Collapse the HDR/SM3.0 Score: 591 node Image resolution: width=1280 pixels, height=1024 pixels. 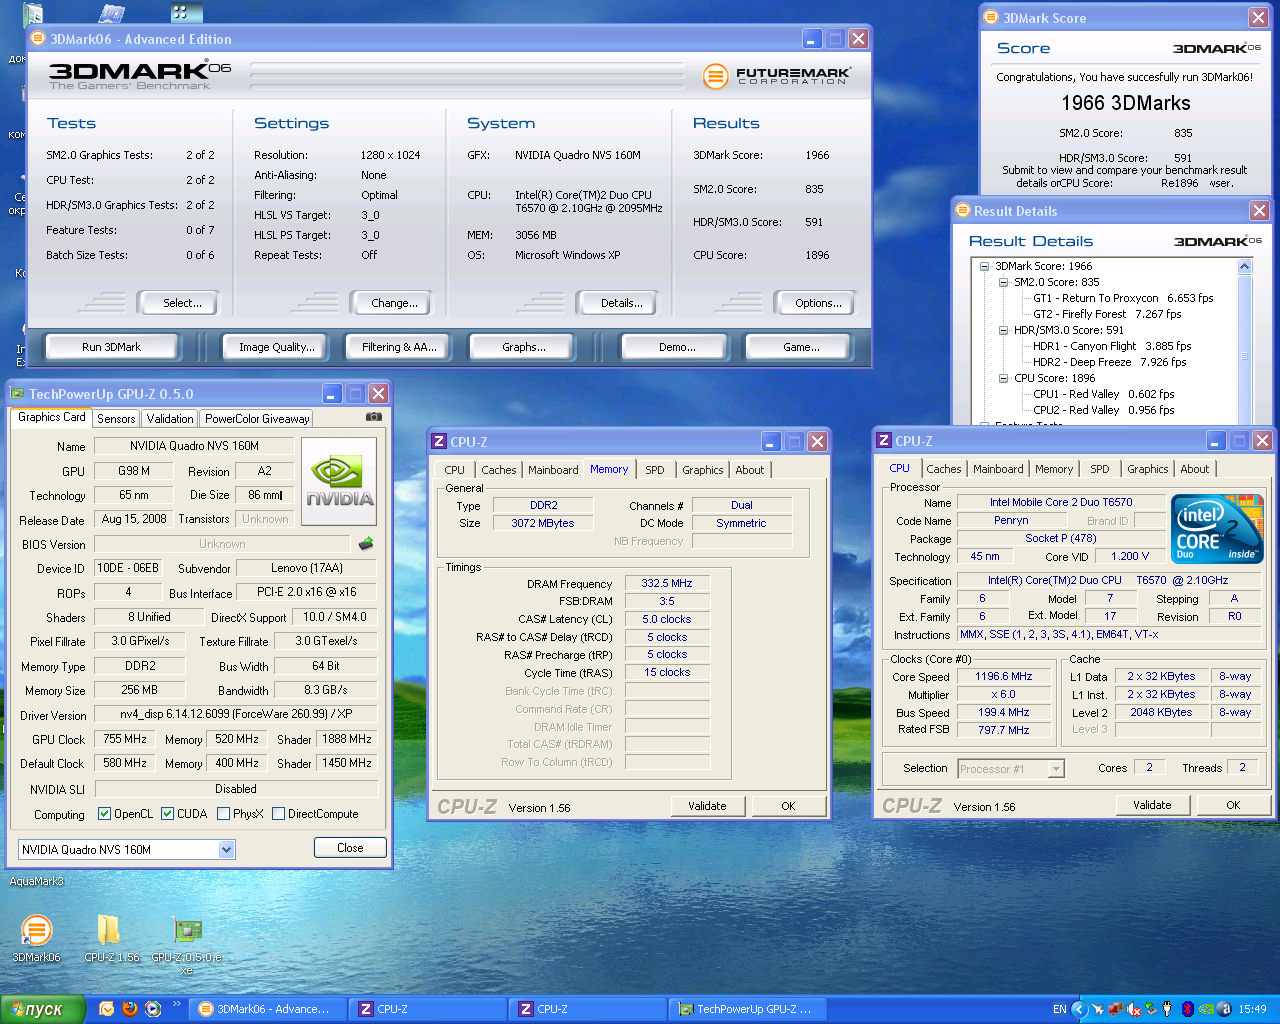(1003, 330)
